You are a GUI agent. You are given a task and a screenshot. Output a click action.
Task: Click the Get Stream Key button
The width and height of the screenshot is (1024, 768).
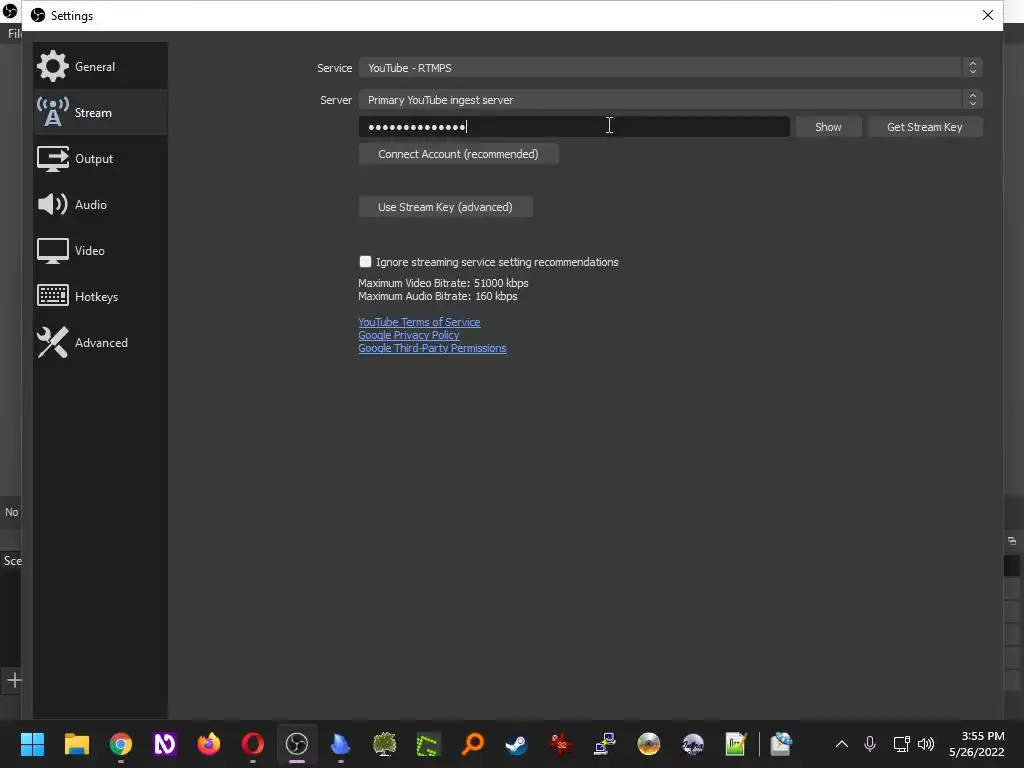click(x=925, y=127)
